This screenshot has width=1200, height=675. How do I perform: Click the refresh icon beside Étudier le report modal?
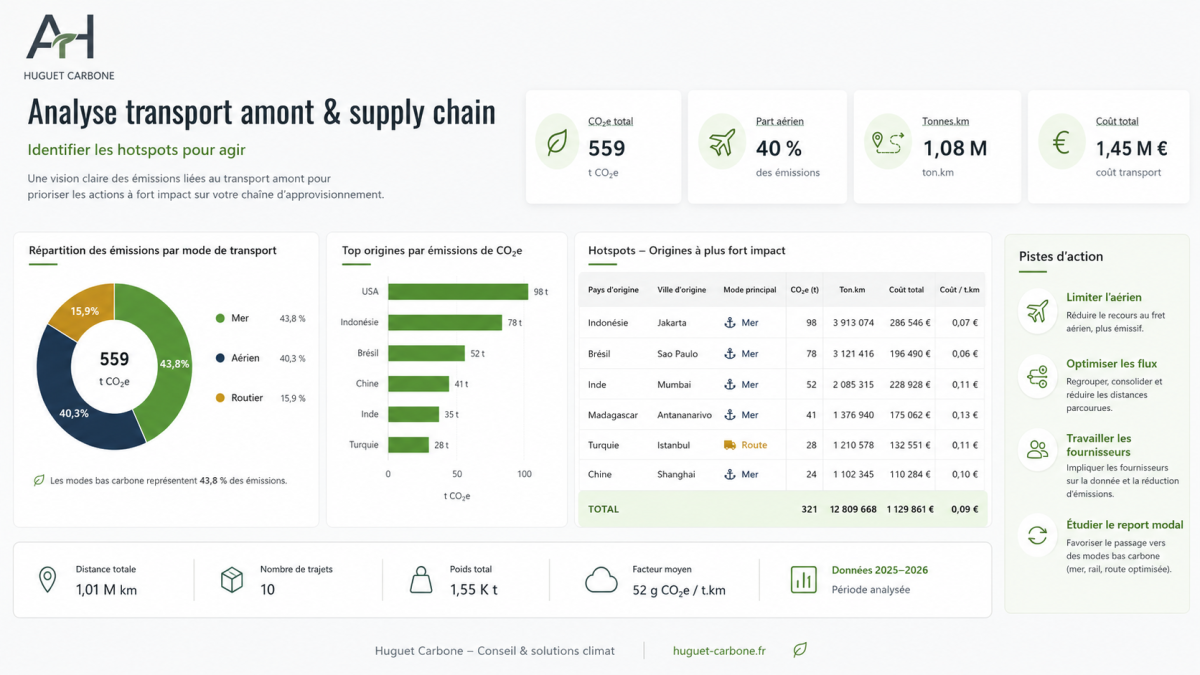[x=1038, y=536]
